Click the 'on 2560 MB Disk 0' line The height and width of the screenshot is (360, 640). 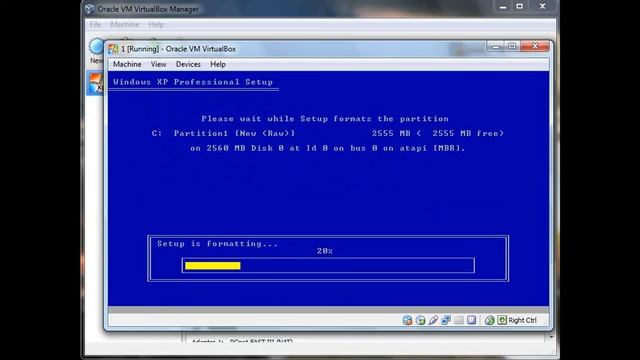pyautogui.click(x=327, y=148)
